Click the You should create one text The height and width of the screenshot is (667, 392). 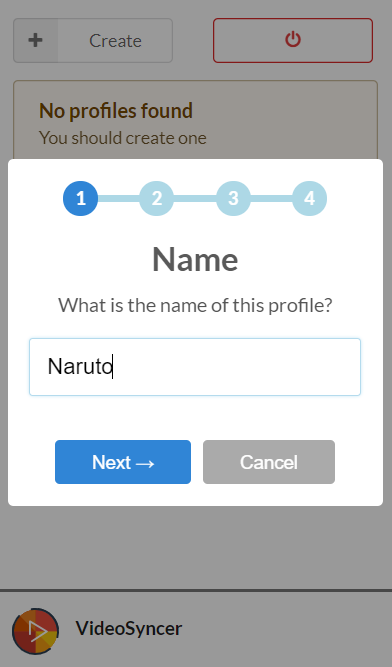pyautogui.click(x=123, y=138)
